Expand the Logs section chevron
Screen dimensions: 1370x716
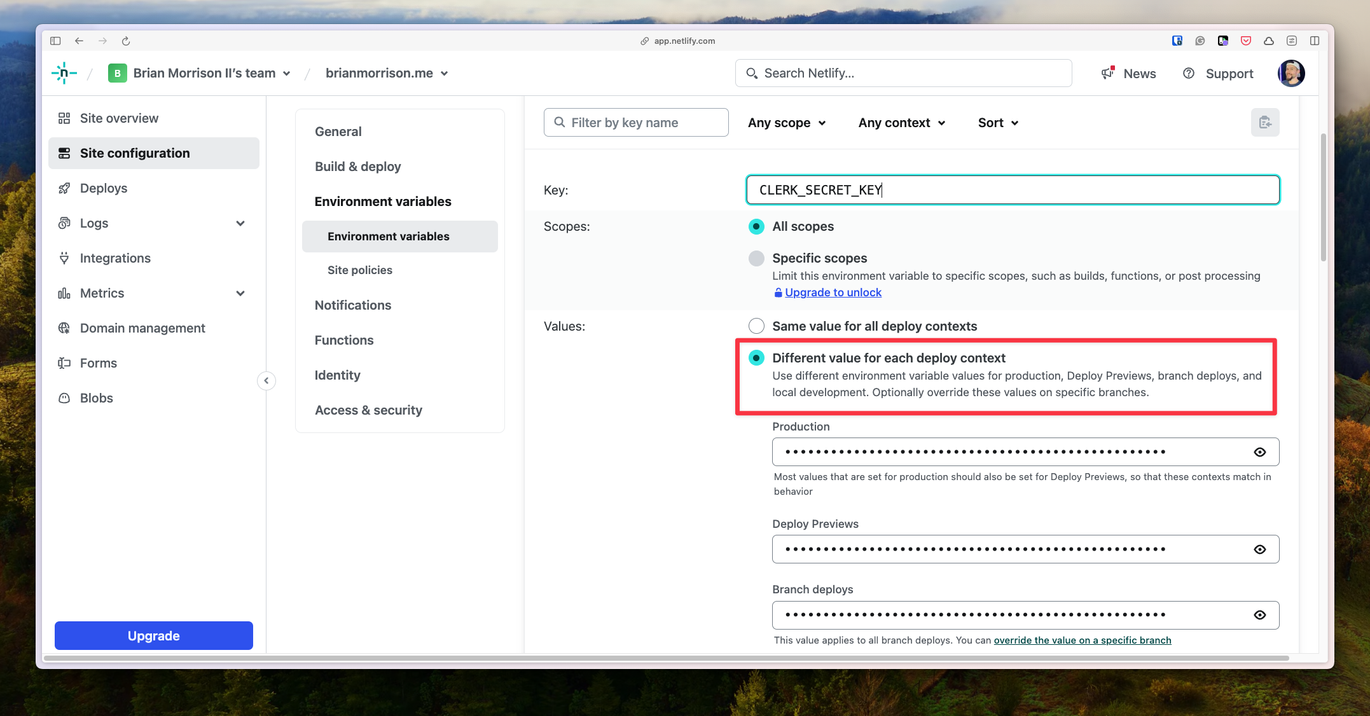pyautogui.click(x=240, y=223)
